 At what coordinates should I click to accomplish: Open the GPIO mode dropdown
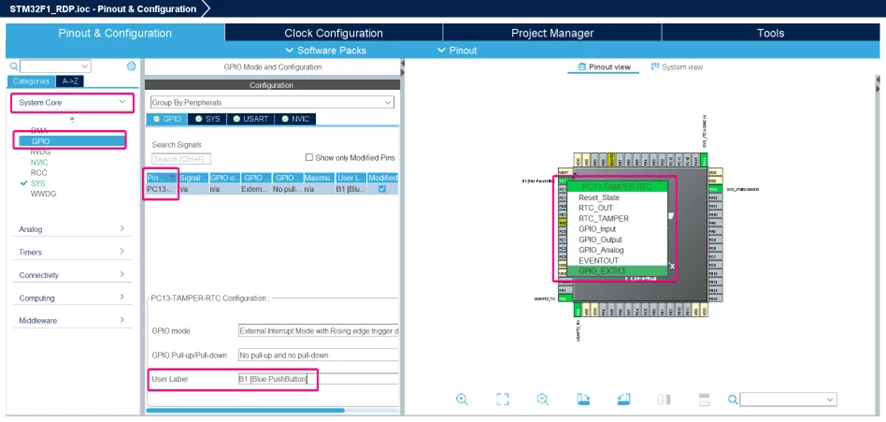318,330
